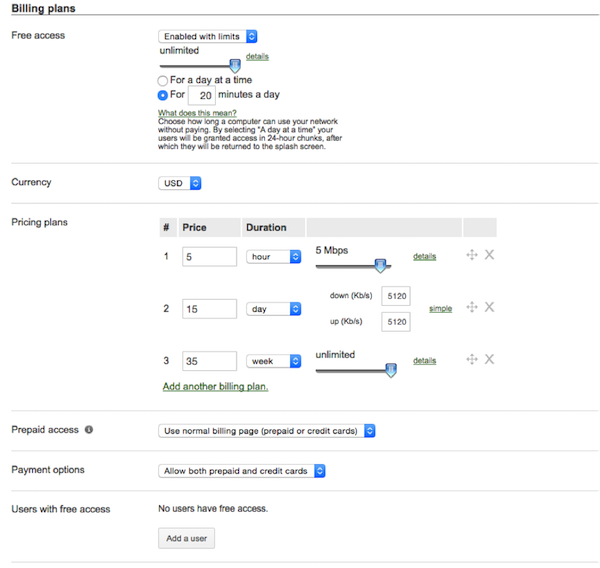Select the 'For a day at a time' radio

pyautogui.click(x=163, y=80)
